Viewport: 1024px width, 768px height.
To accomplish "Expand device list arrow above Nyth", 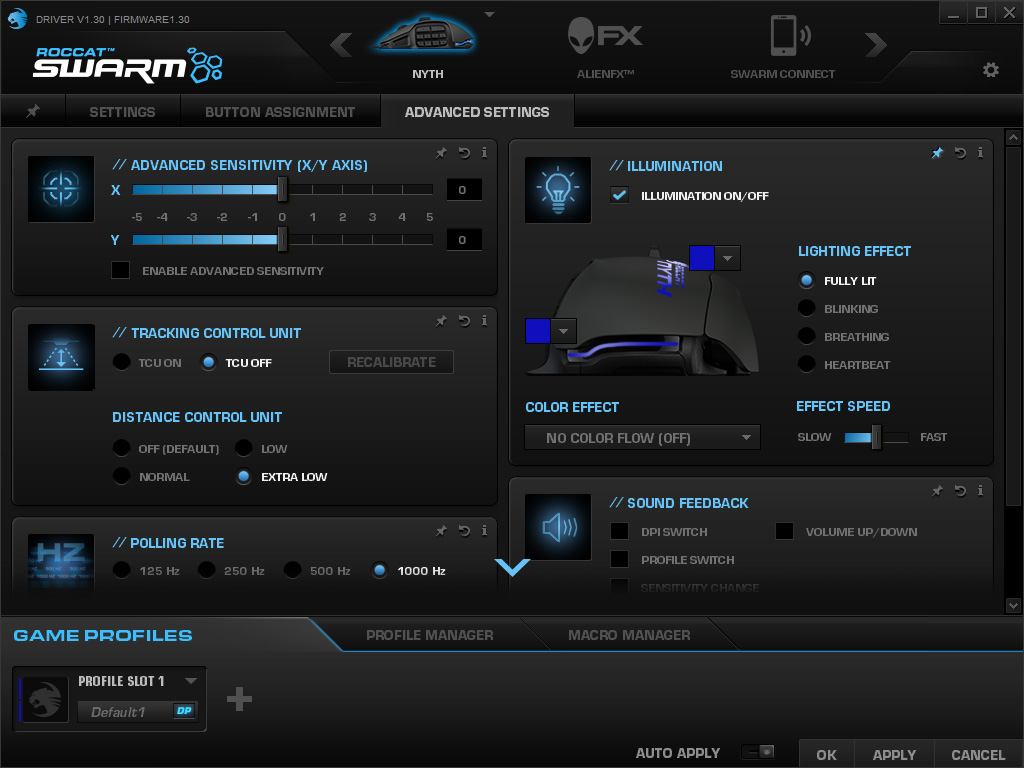I will click(x=489, y=14).
